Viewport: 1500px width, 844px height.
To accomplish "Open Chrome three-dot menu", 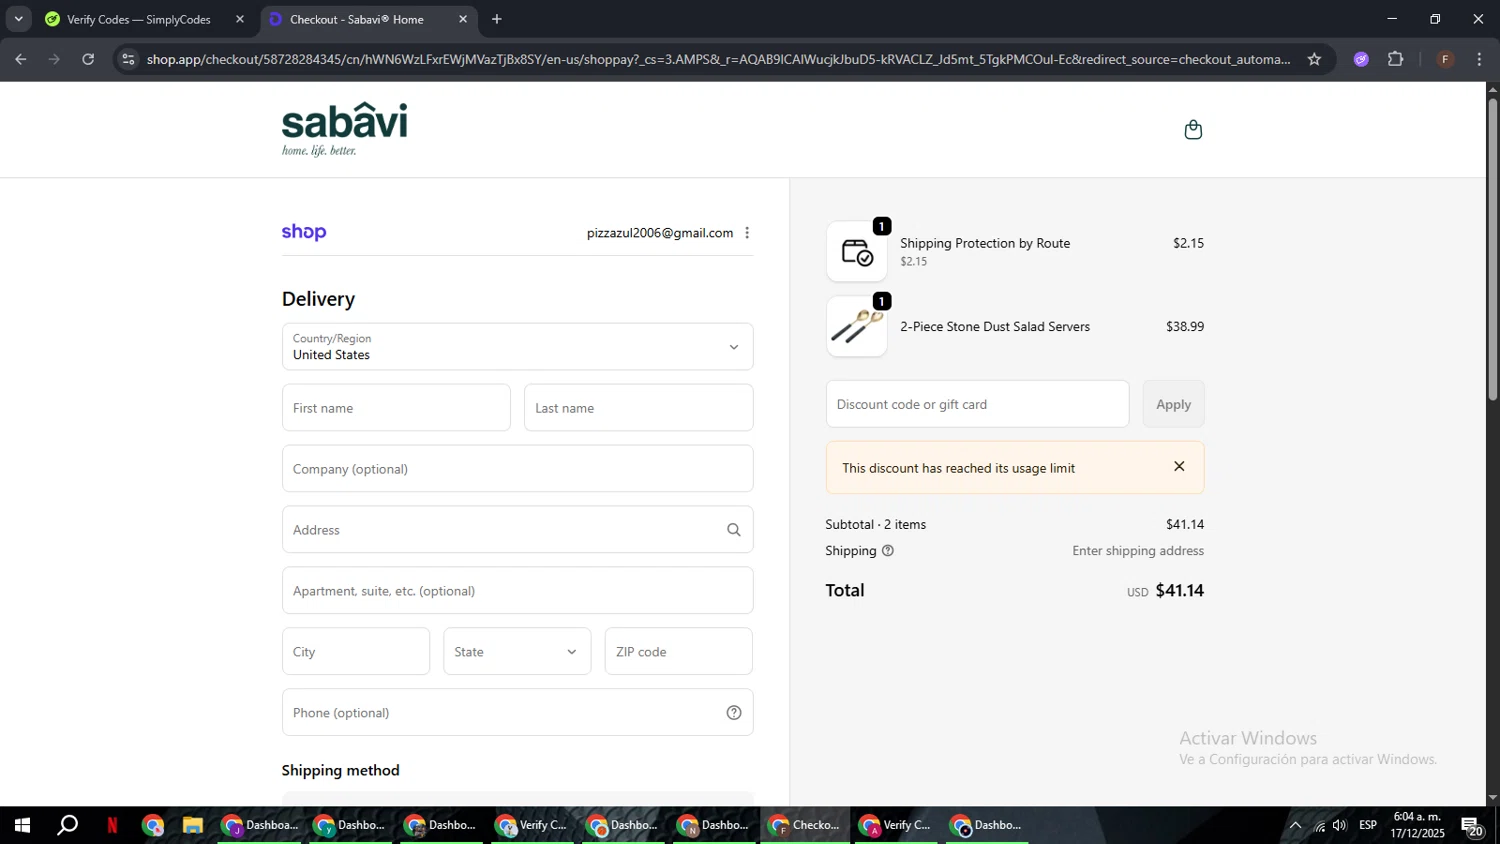I will (x=1479, y=59).
